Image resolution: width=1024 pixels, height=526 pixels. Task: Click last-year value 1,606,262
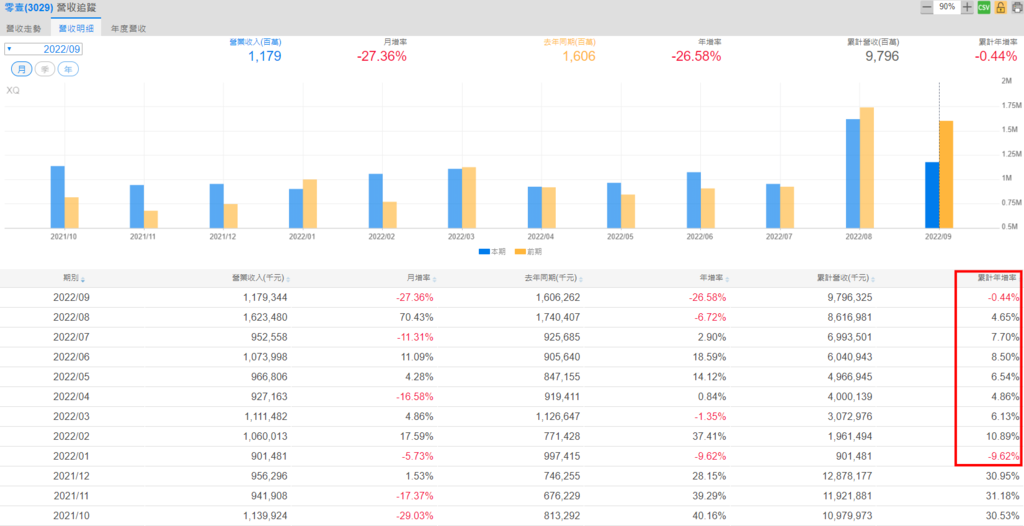558,298
